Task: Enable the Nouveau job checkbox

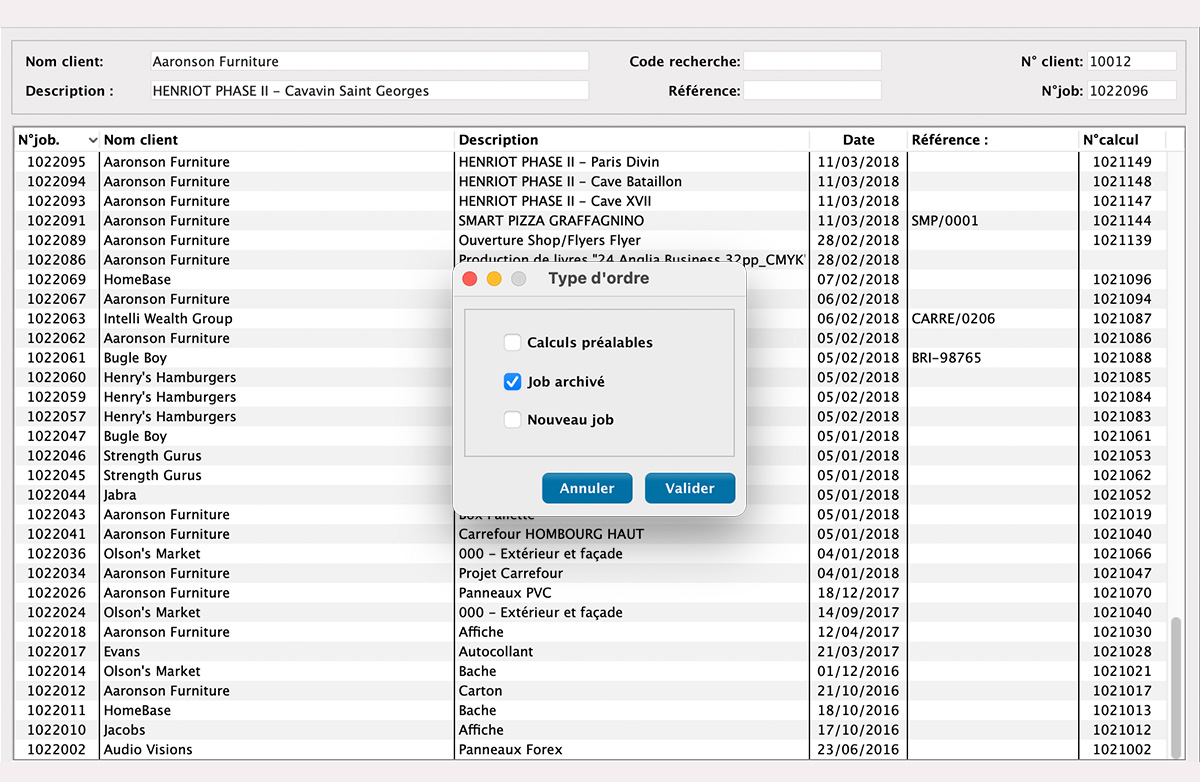Action: point(512,420)
